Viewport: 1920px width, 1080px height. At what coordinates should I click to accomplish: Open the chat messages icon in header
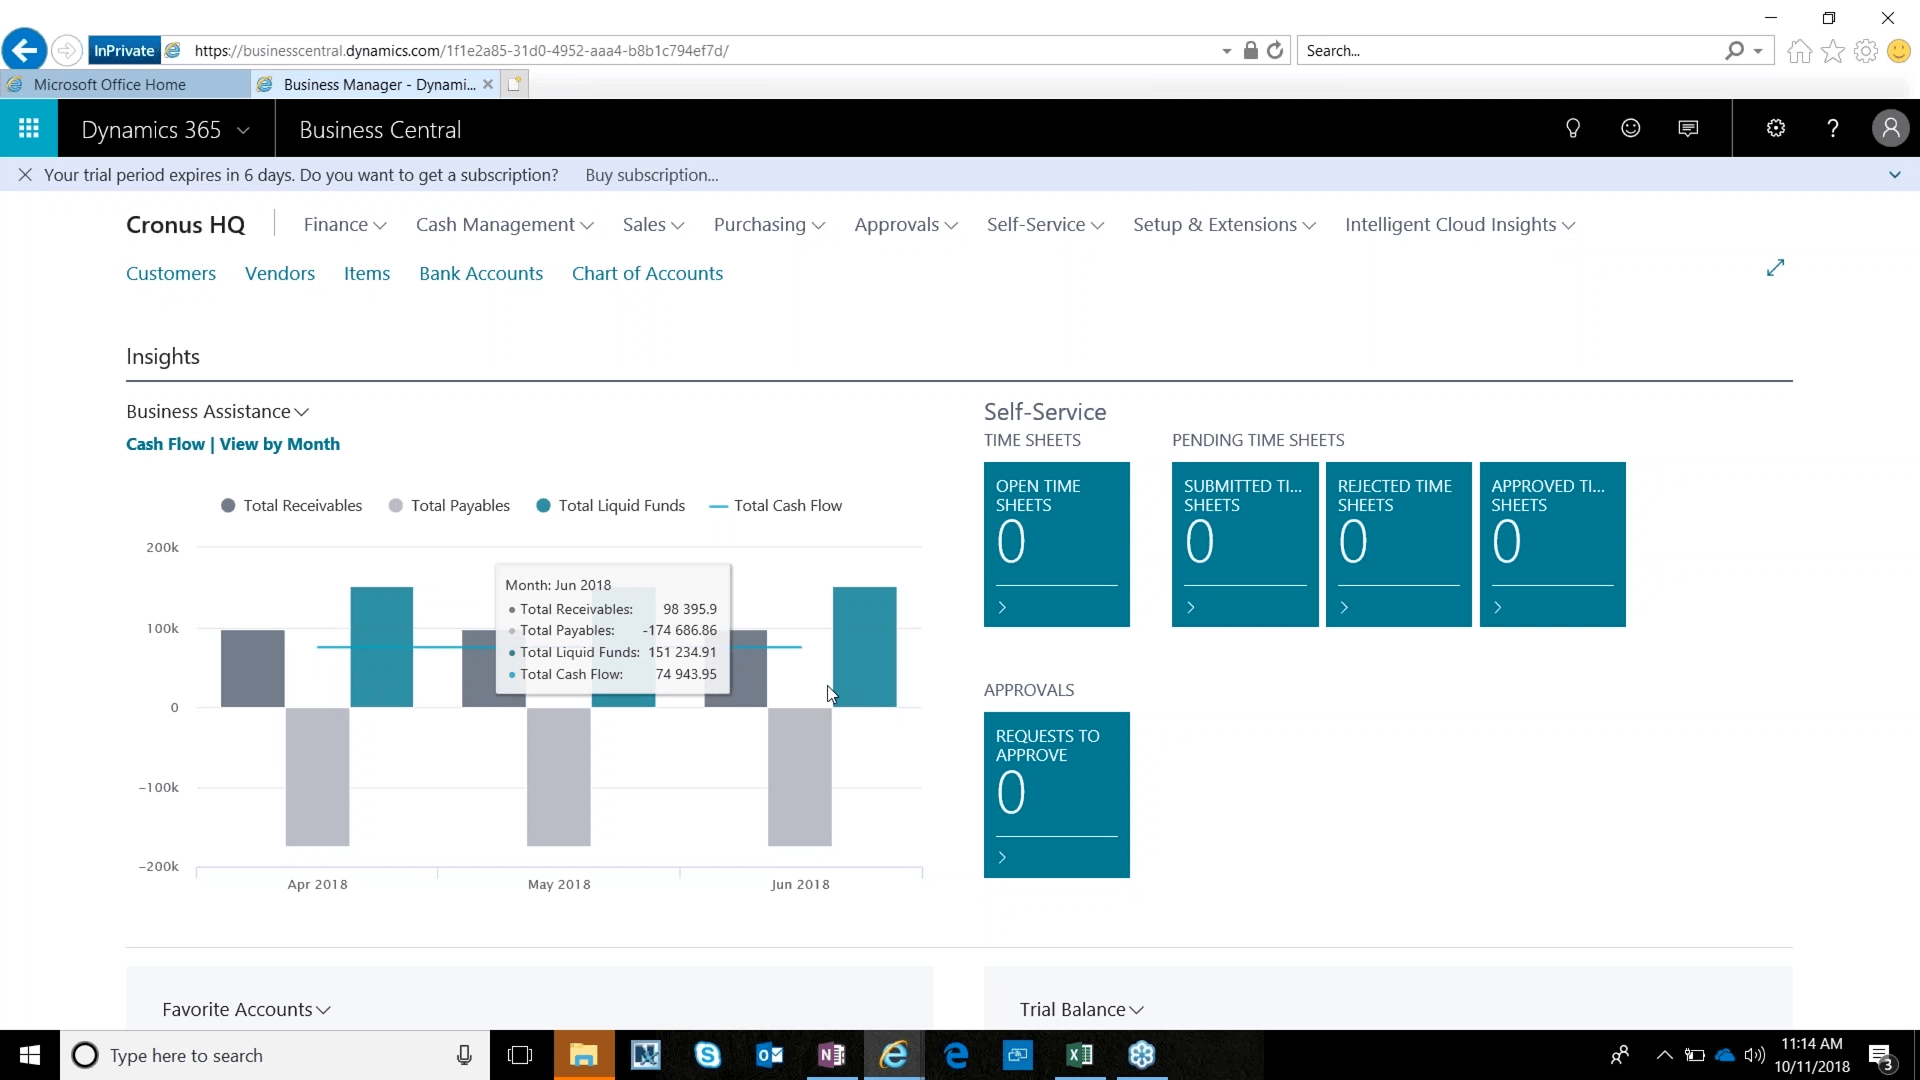(x=1688, y=128)
